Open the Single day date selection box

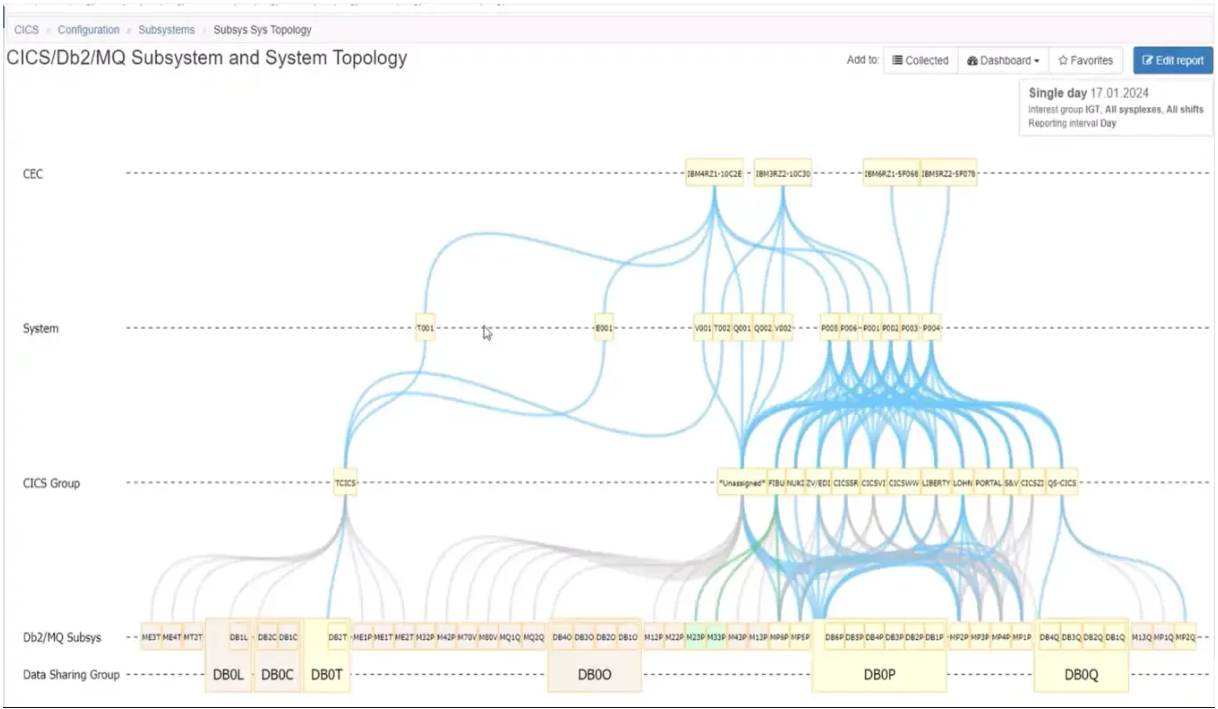(1116, 108)
